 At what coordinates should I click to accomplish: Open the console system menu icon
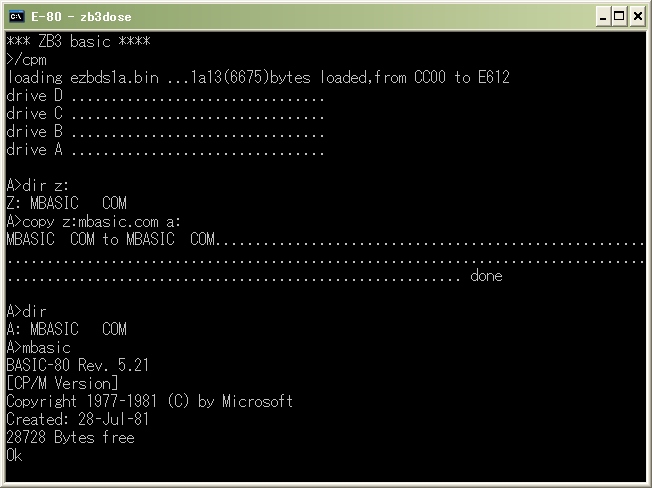coord(17,17)
